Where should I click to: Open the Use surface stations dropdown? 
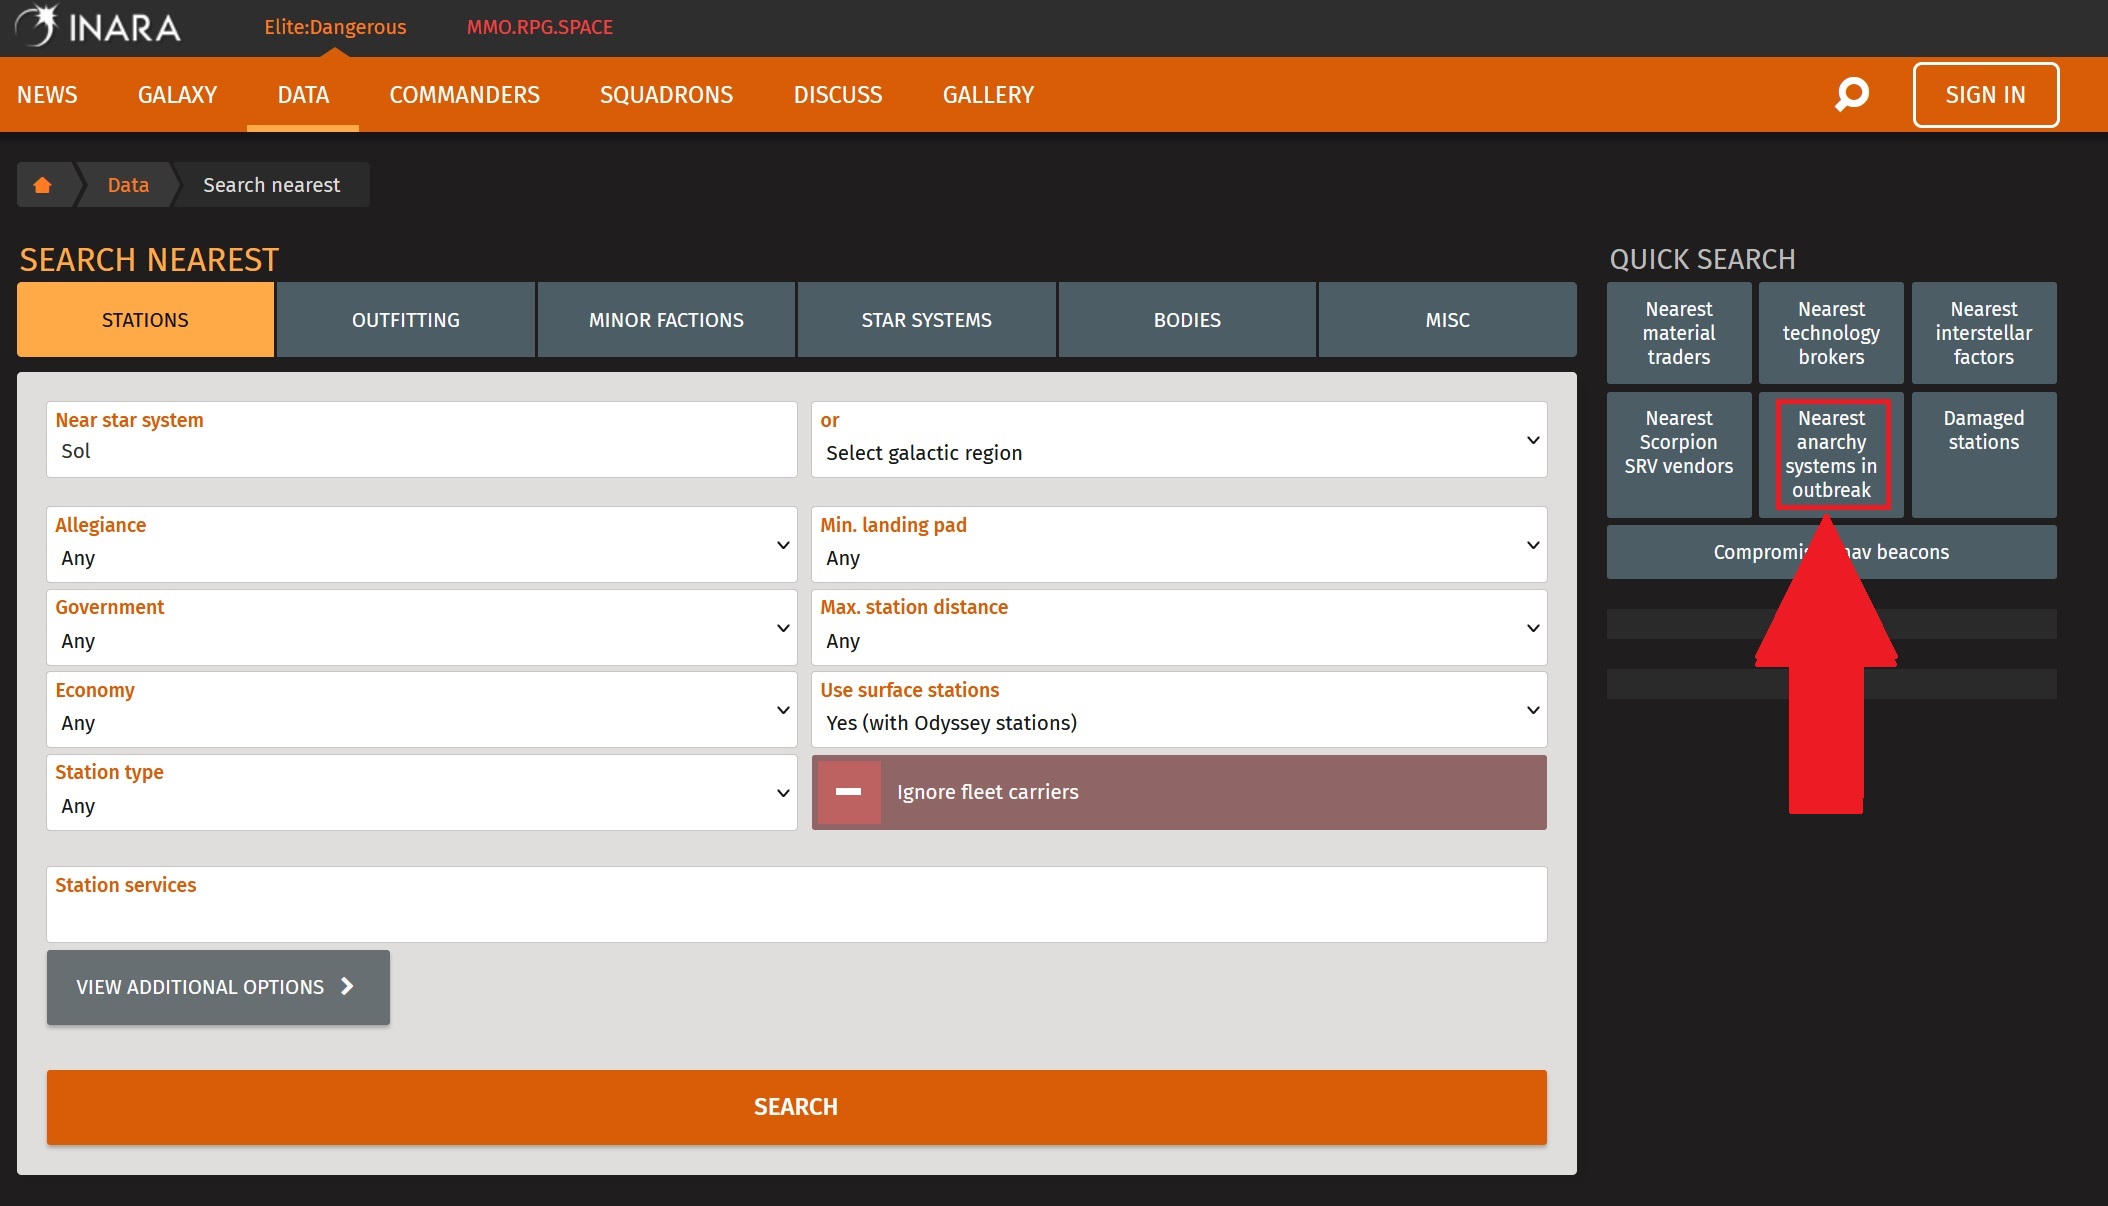click(1179, 710)
